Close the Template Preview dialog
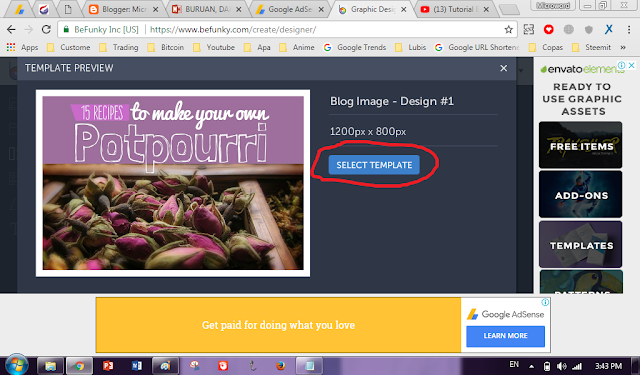This screenshot has width=640, height=375. pyautogui.click(x=504, y=68)
